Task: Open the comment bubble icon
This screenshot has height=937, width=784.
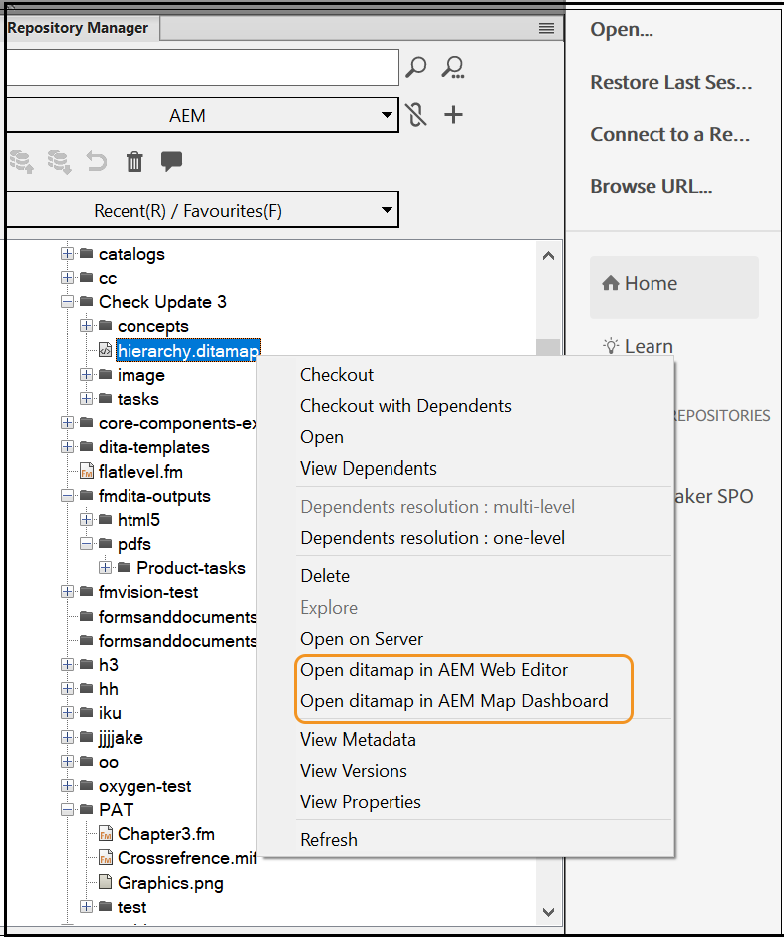Action: point(171,161)
